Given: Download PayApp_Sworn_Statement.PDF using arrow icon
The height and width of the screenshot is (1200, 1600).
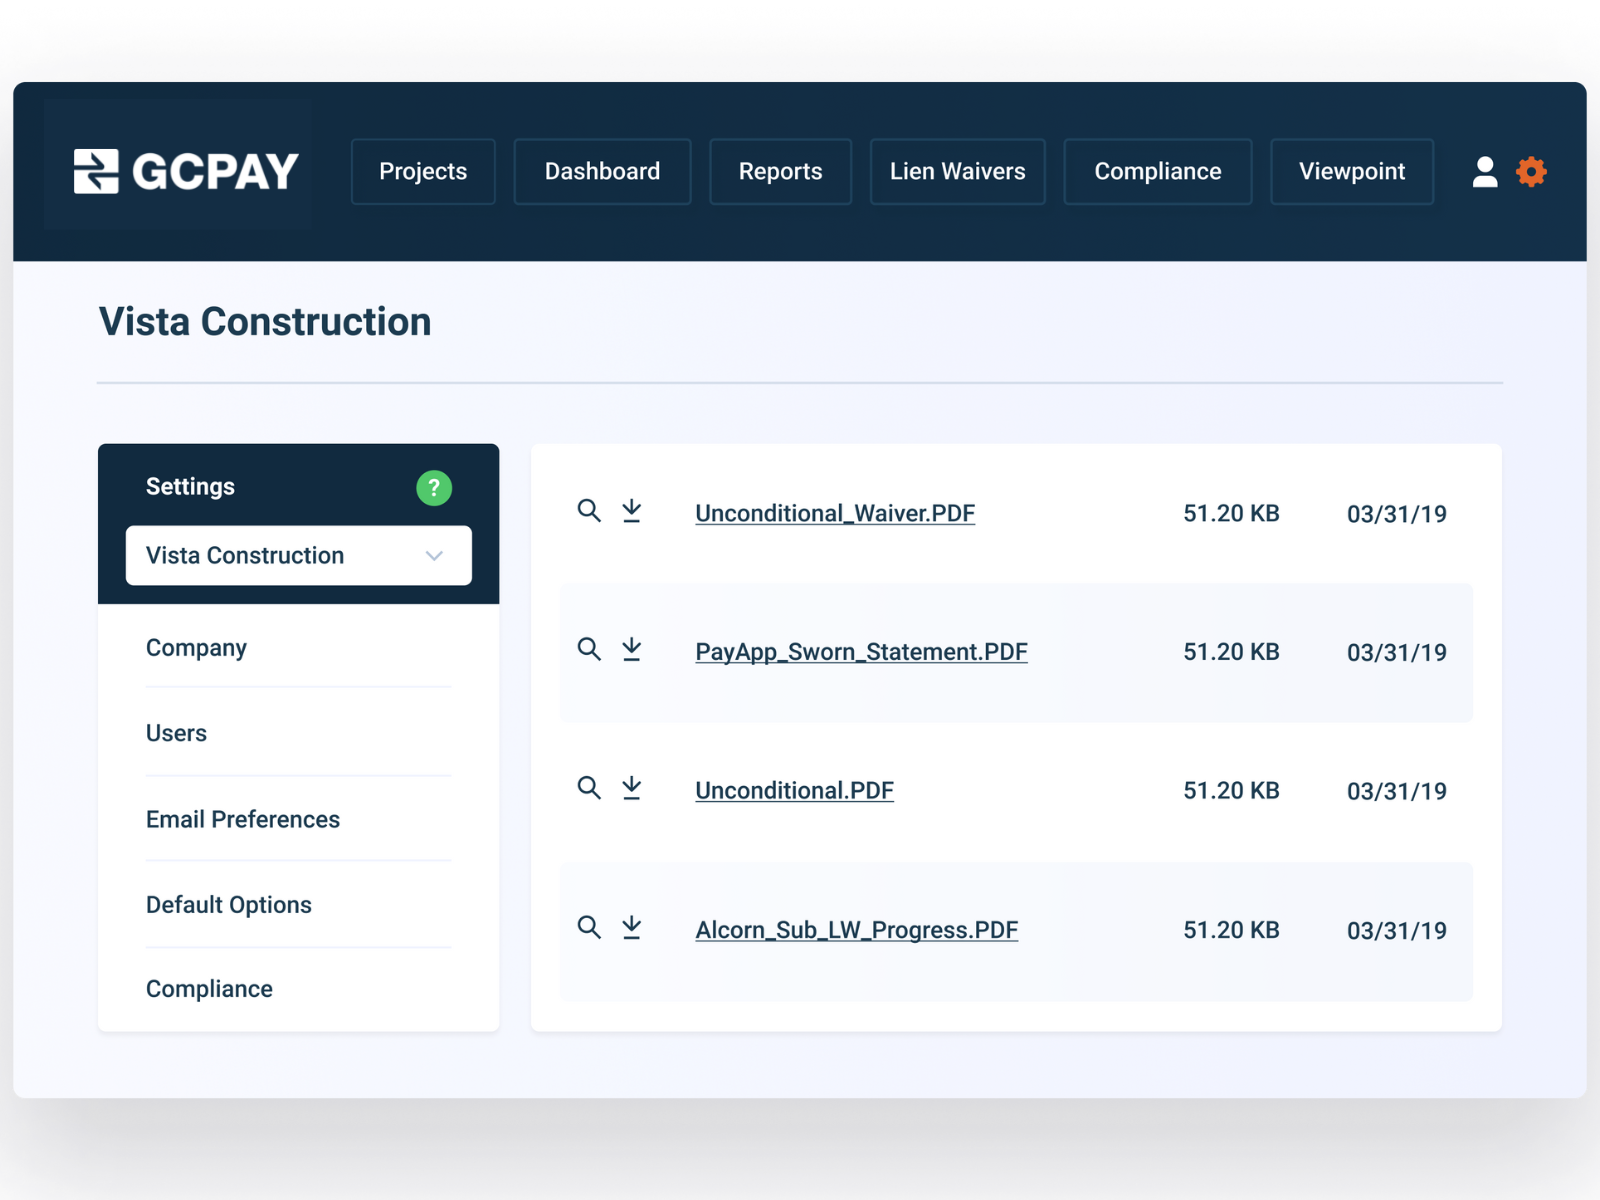Looking at the screenshot, I should pyautogui.click(x=632, y=650).
